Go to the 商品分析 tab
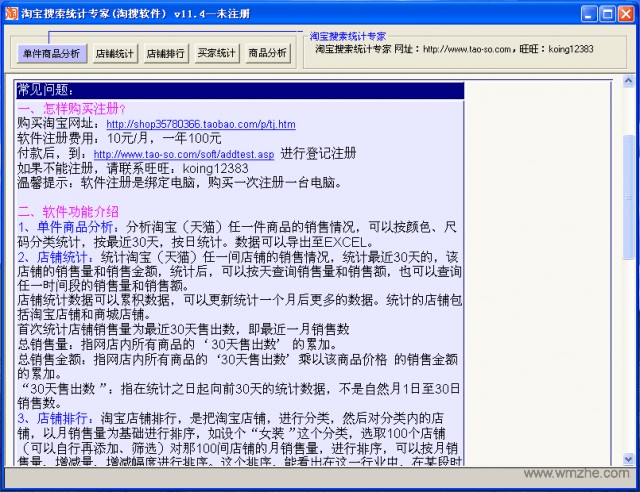The width and height of the screenshot is (640, 492). 268,53
